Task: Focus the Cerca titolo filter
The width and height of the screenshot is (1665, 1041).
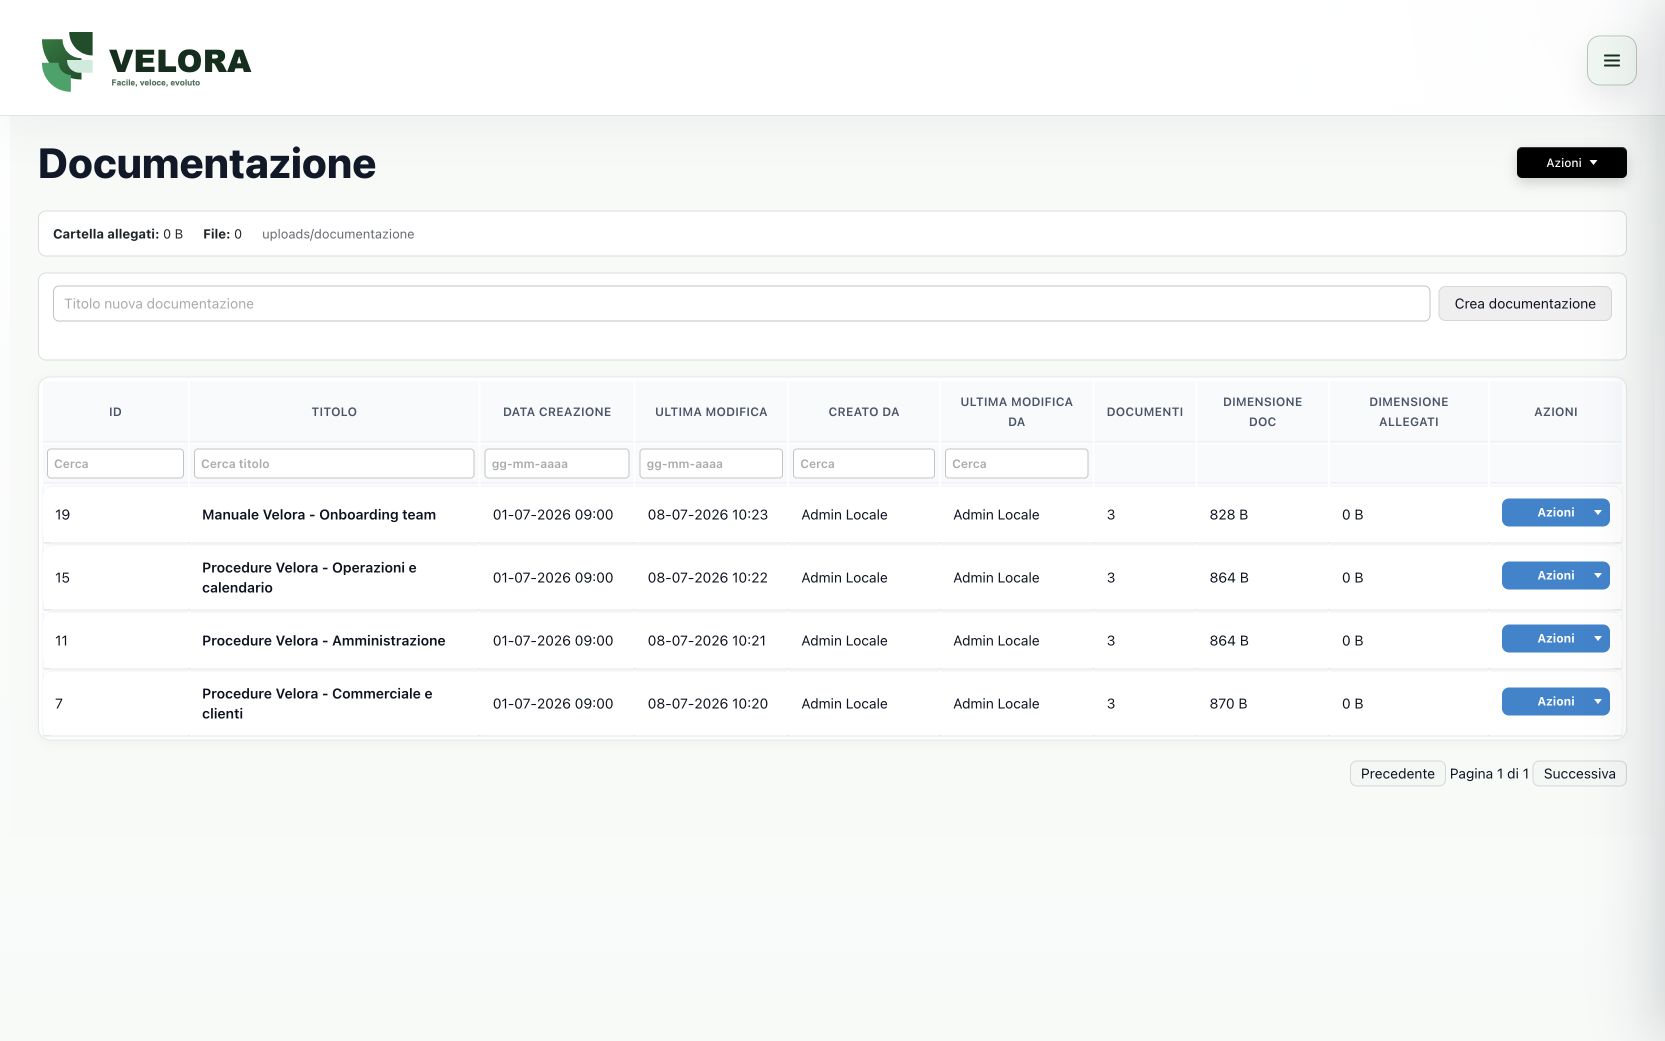Action: click(334, 464)
